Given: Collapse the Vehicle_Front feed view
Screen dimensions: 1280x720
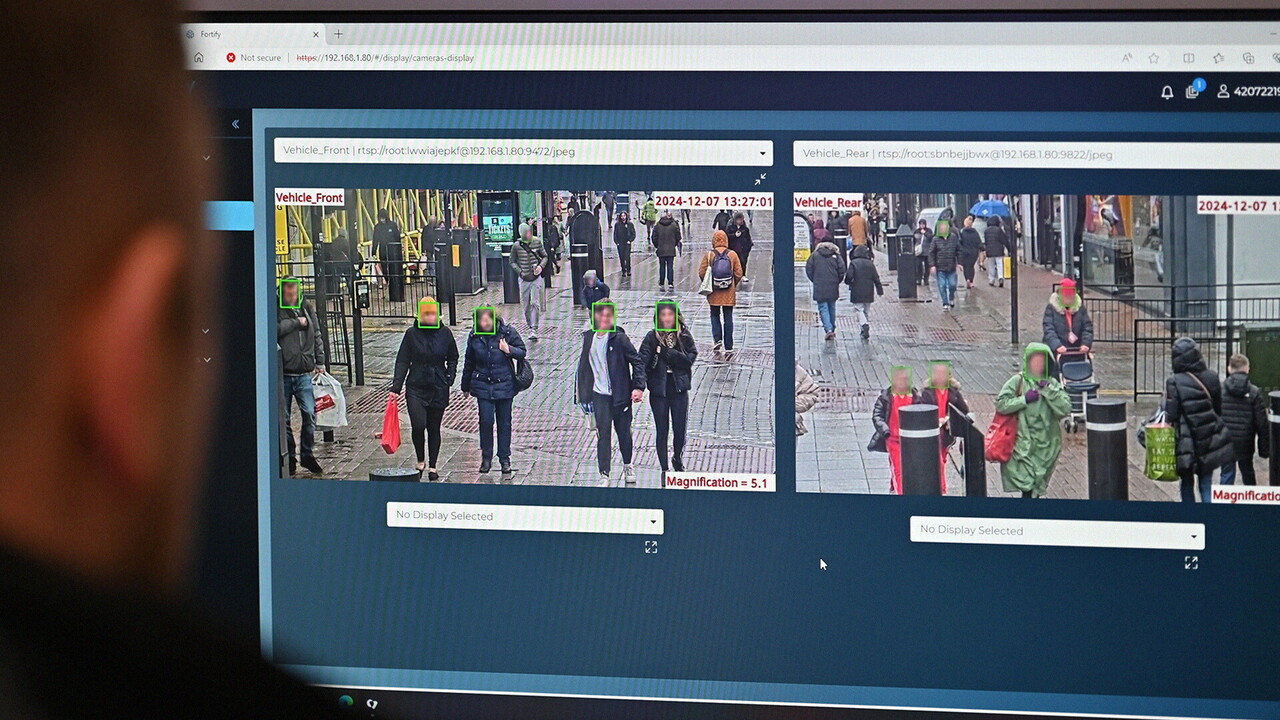Looking at the screenshot, I should (760, 179).
